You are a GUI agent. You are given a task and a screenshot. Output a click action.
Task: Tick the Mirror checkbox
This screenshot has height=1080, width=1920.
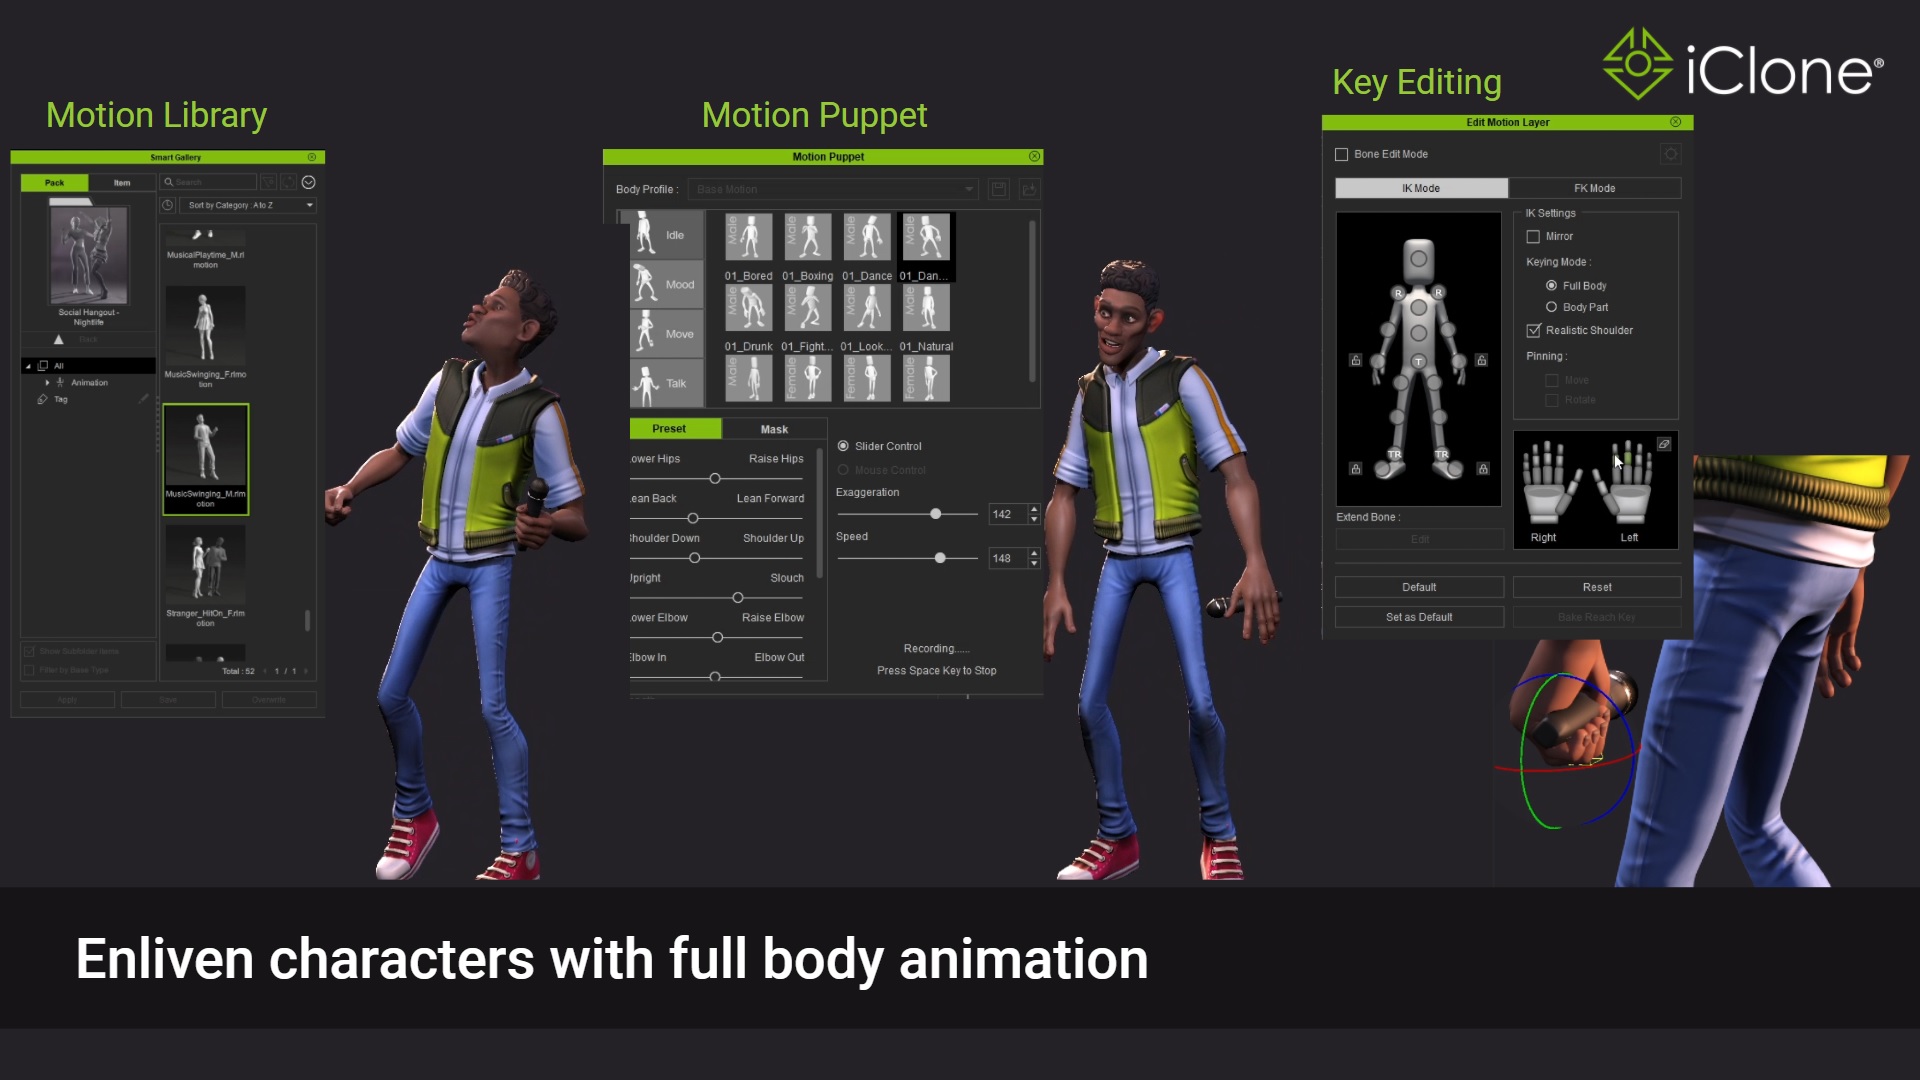point(1533,237)
